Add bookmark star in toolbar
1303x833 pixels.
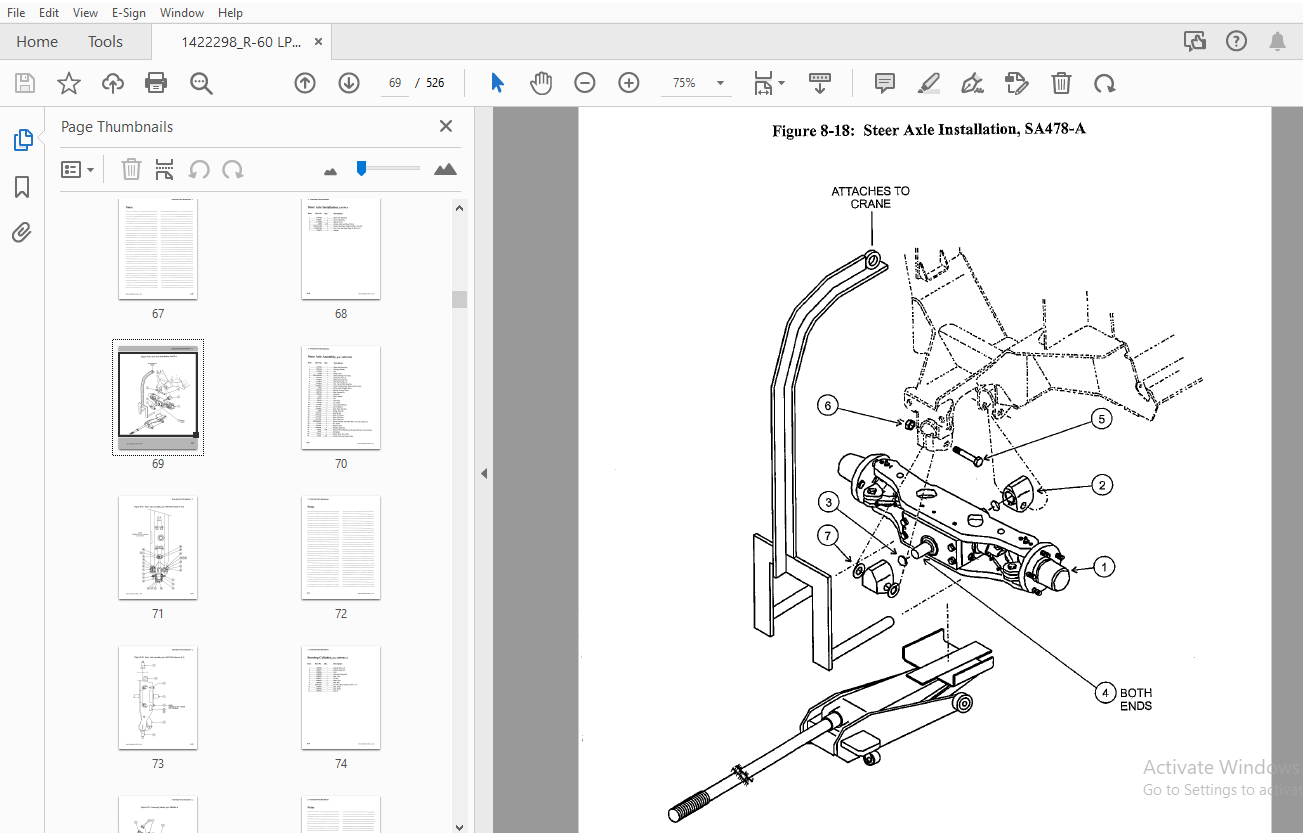tap(69, 83)
